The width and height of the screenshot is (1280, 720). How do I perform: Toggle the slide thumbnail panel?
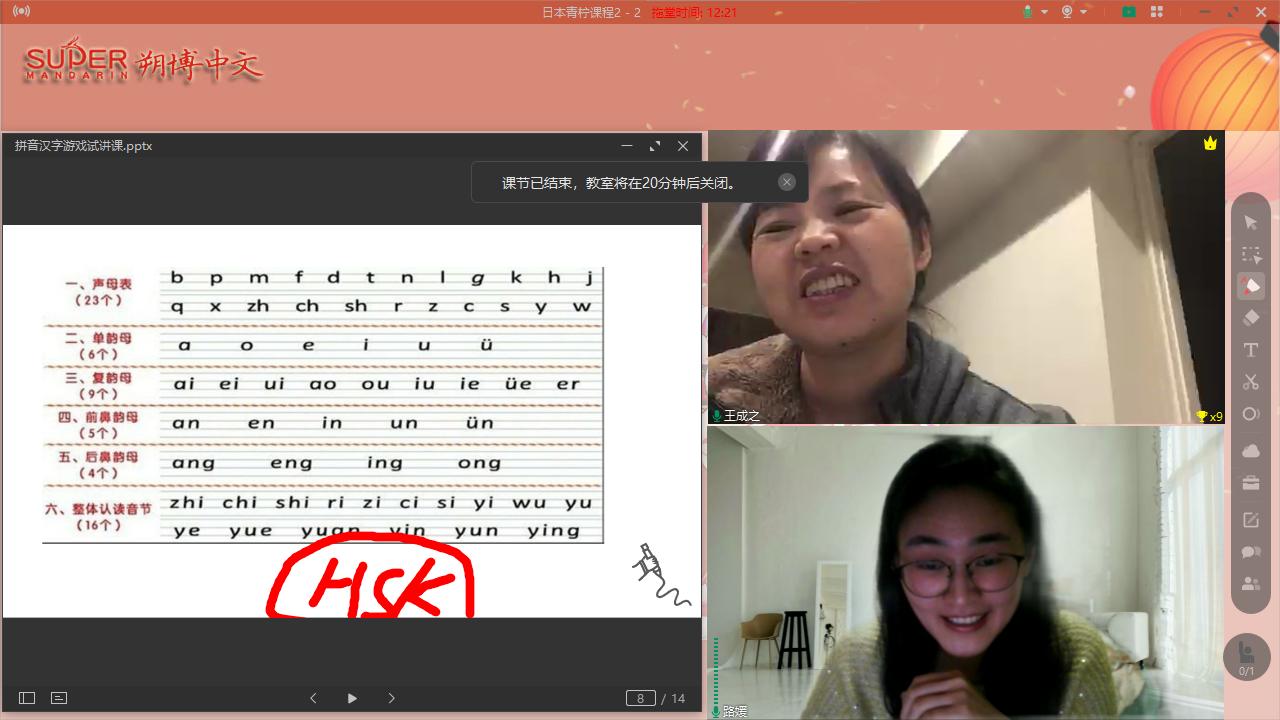pos(27,698)
